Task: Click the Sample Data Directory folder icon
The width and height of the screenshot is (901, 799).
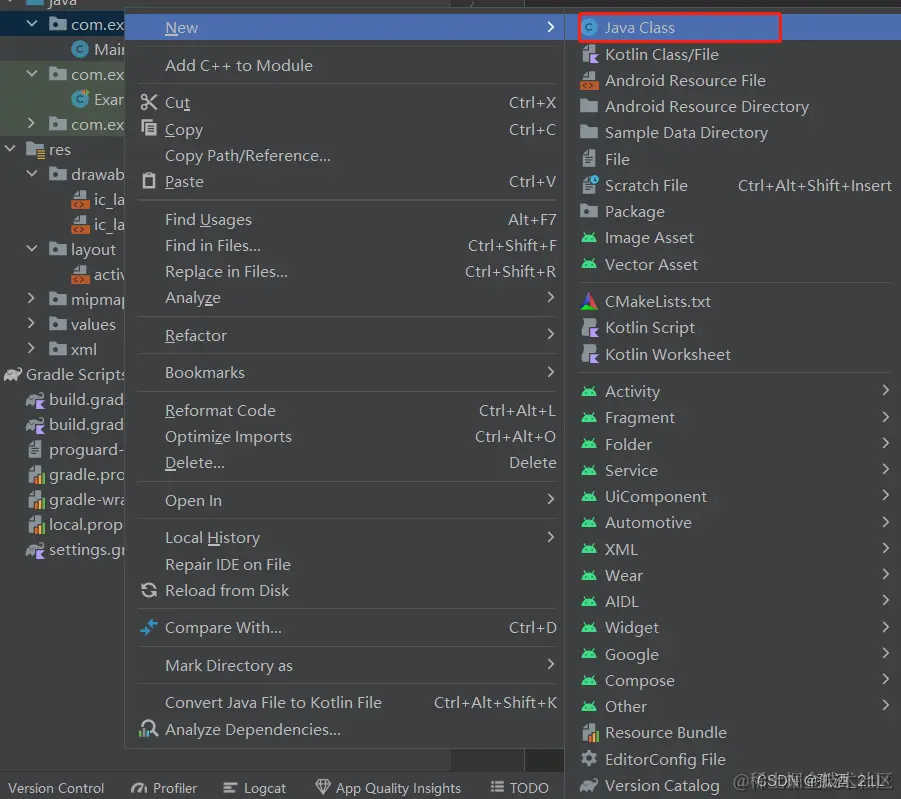Action: point(589,132)
